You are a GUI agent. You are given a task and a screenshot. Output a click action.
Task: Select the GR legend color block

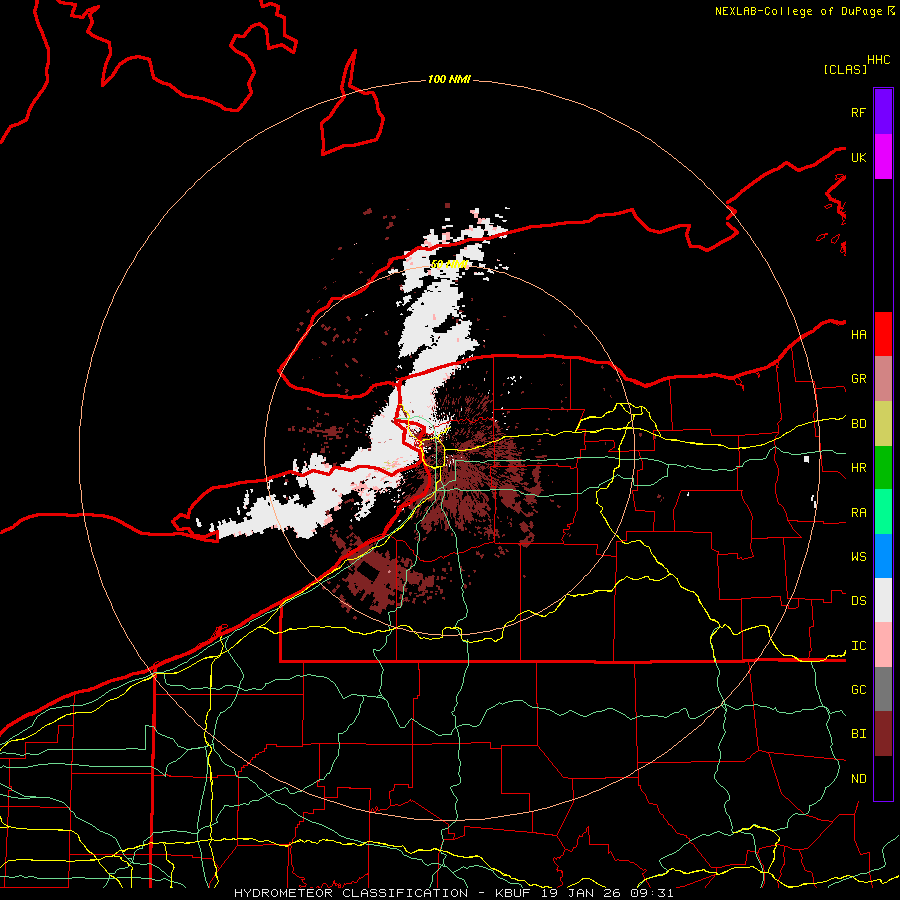point(883,378)
